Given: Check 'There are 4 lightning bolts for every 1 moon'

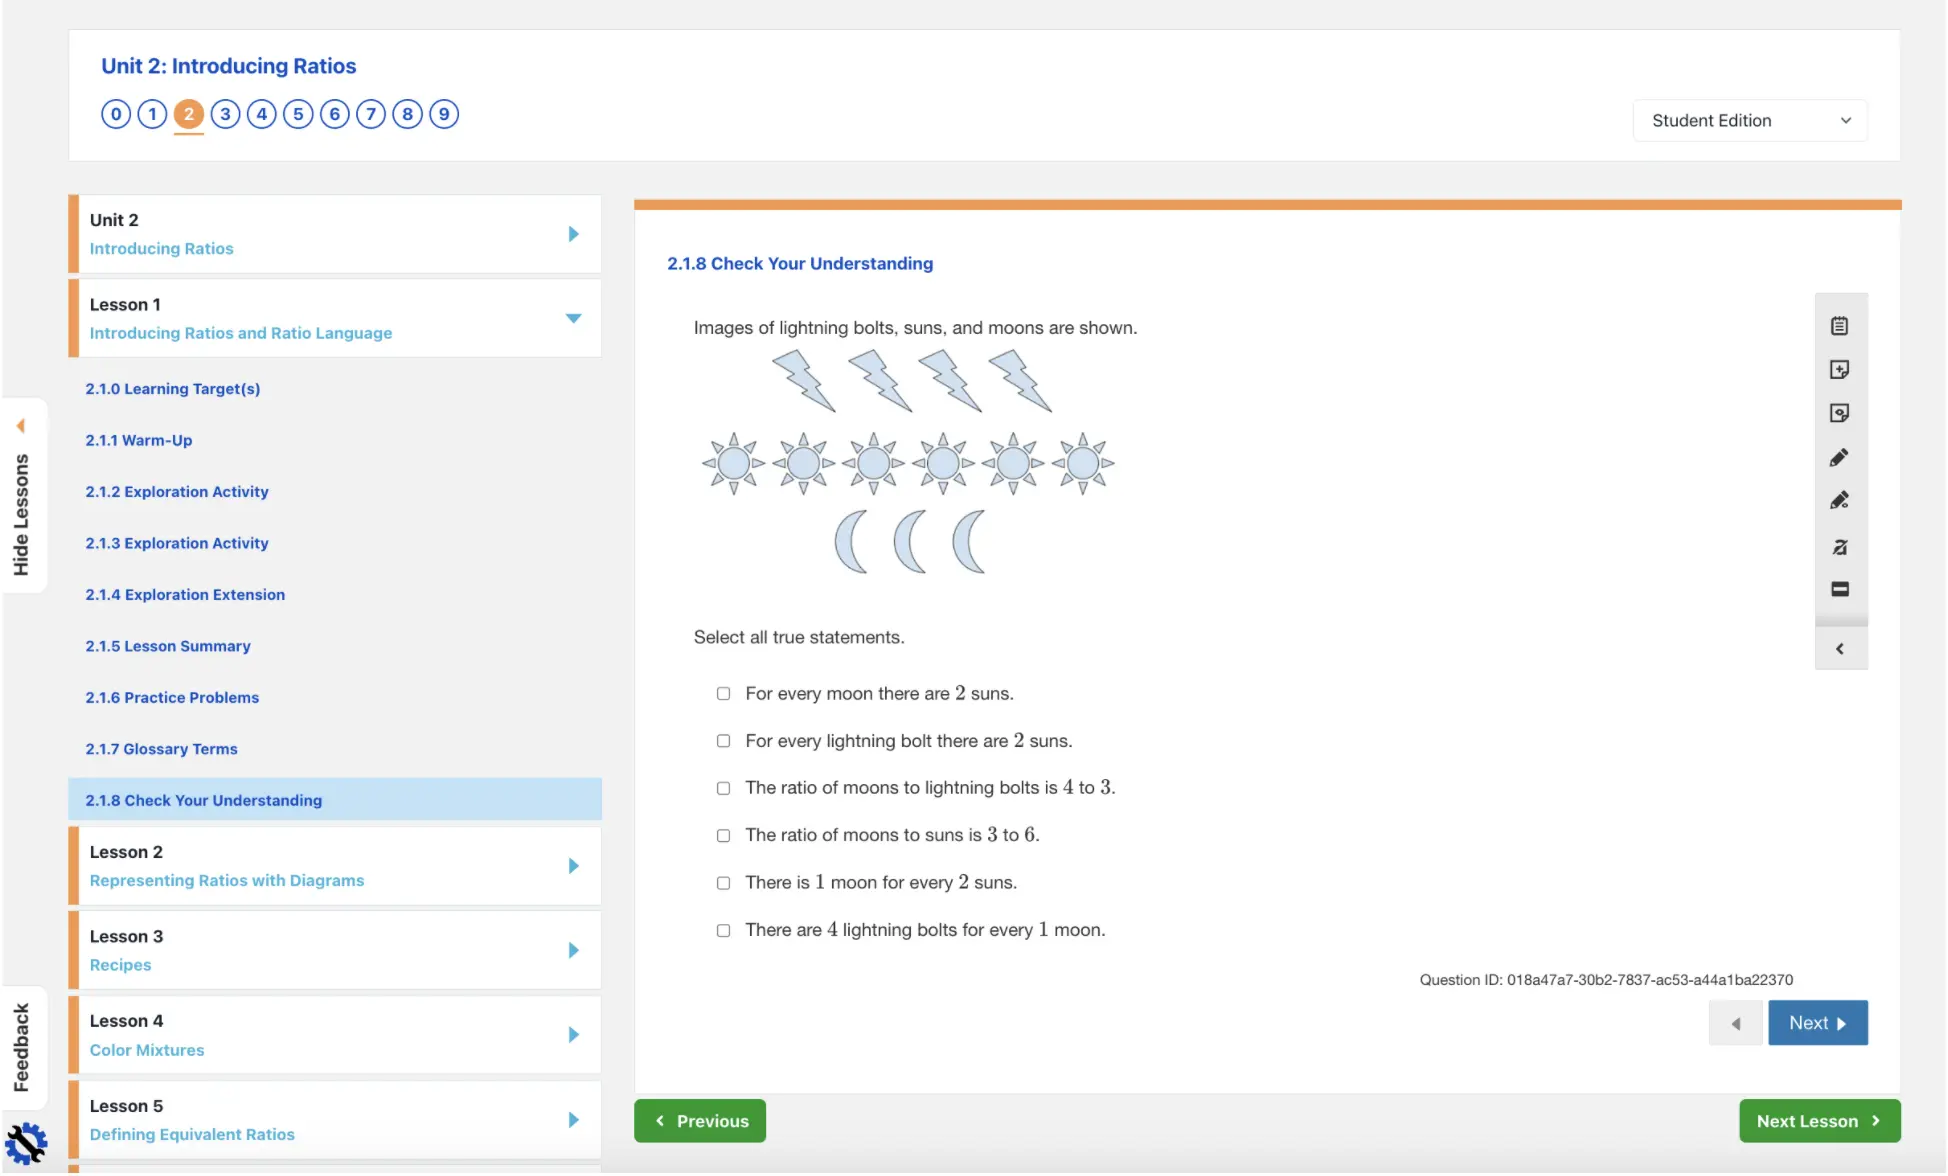Looking at the screenshot, I should point(723,931).
